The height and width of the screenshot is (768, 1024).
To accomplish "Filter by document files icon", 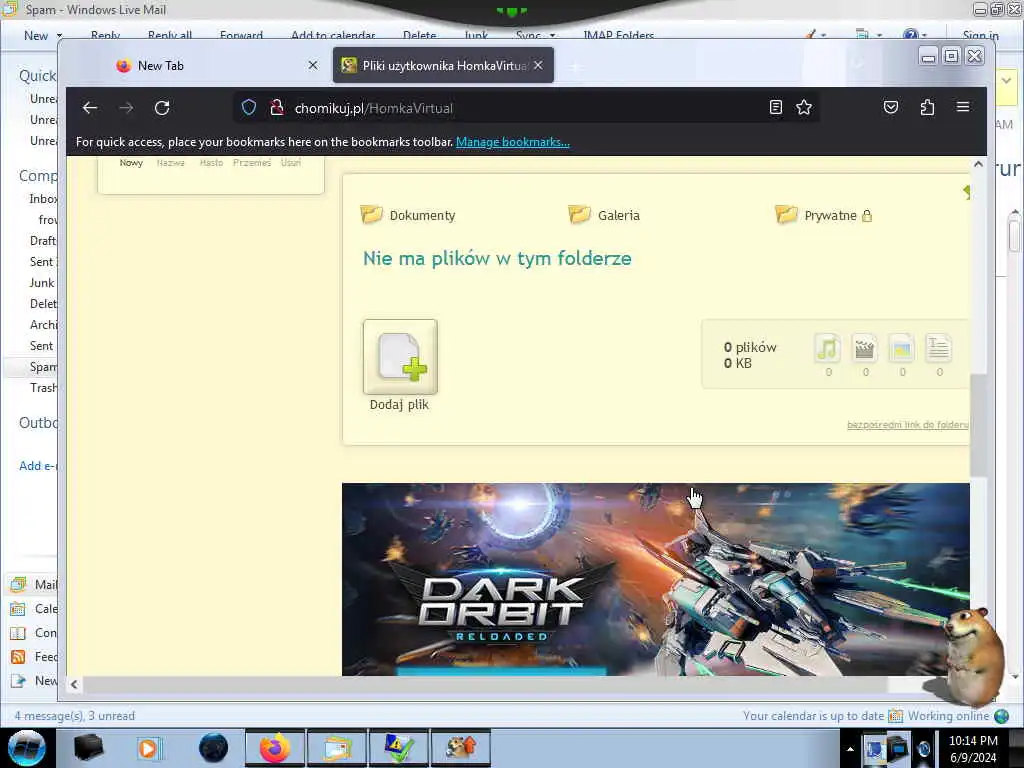I will coord(938,349).
